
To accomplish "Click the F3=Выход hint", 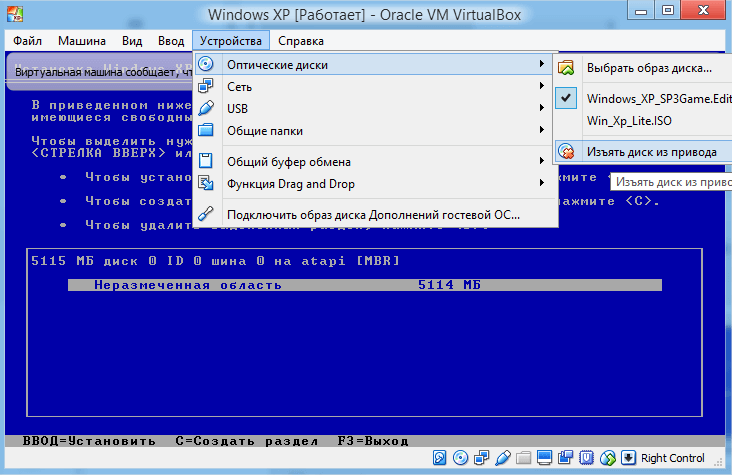I will point(373,441).
